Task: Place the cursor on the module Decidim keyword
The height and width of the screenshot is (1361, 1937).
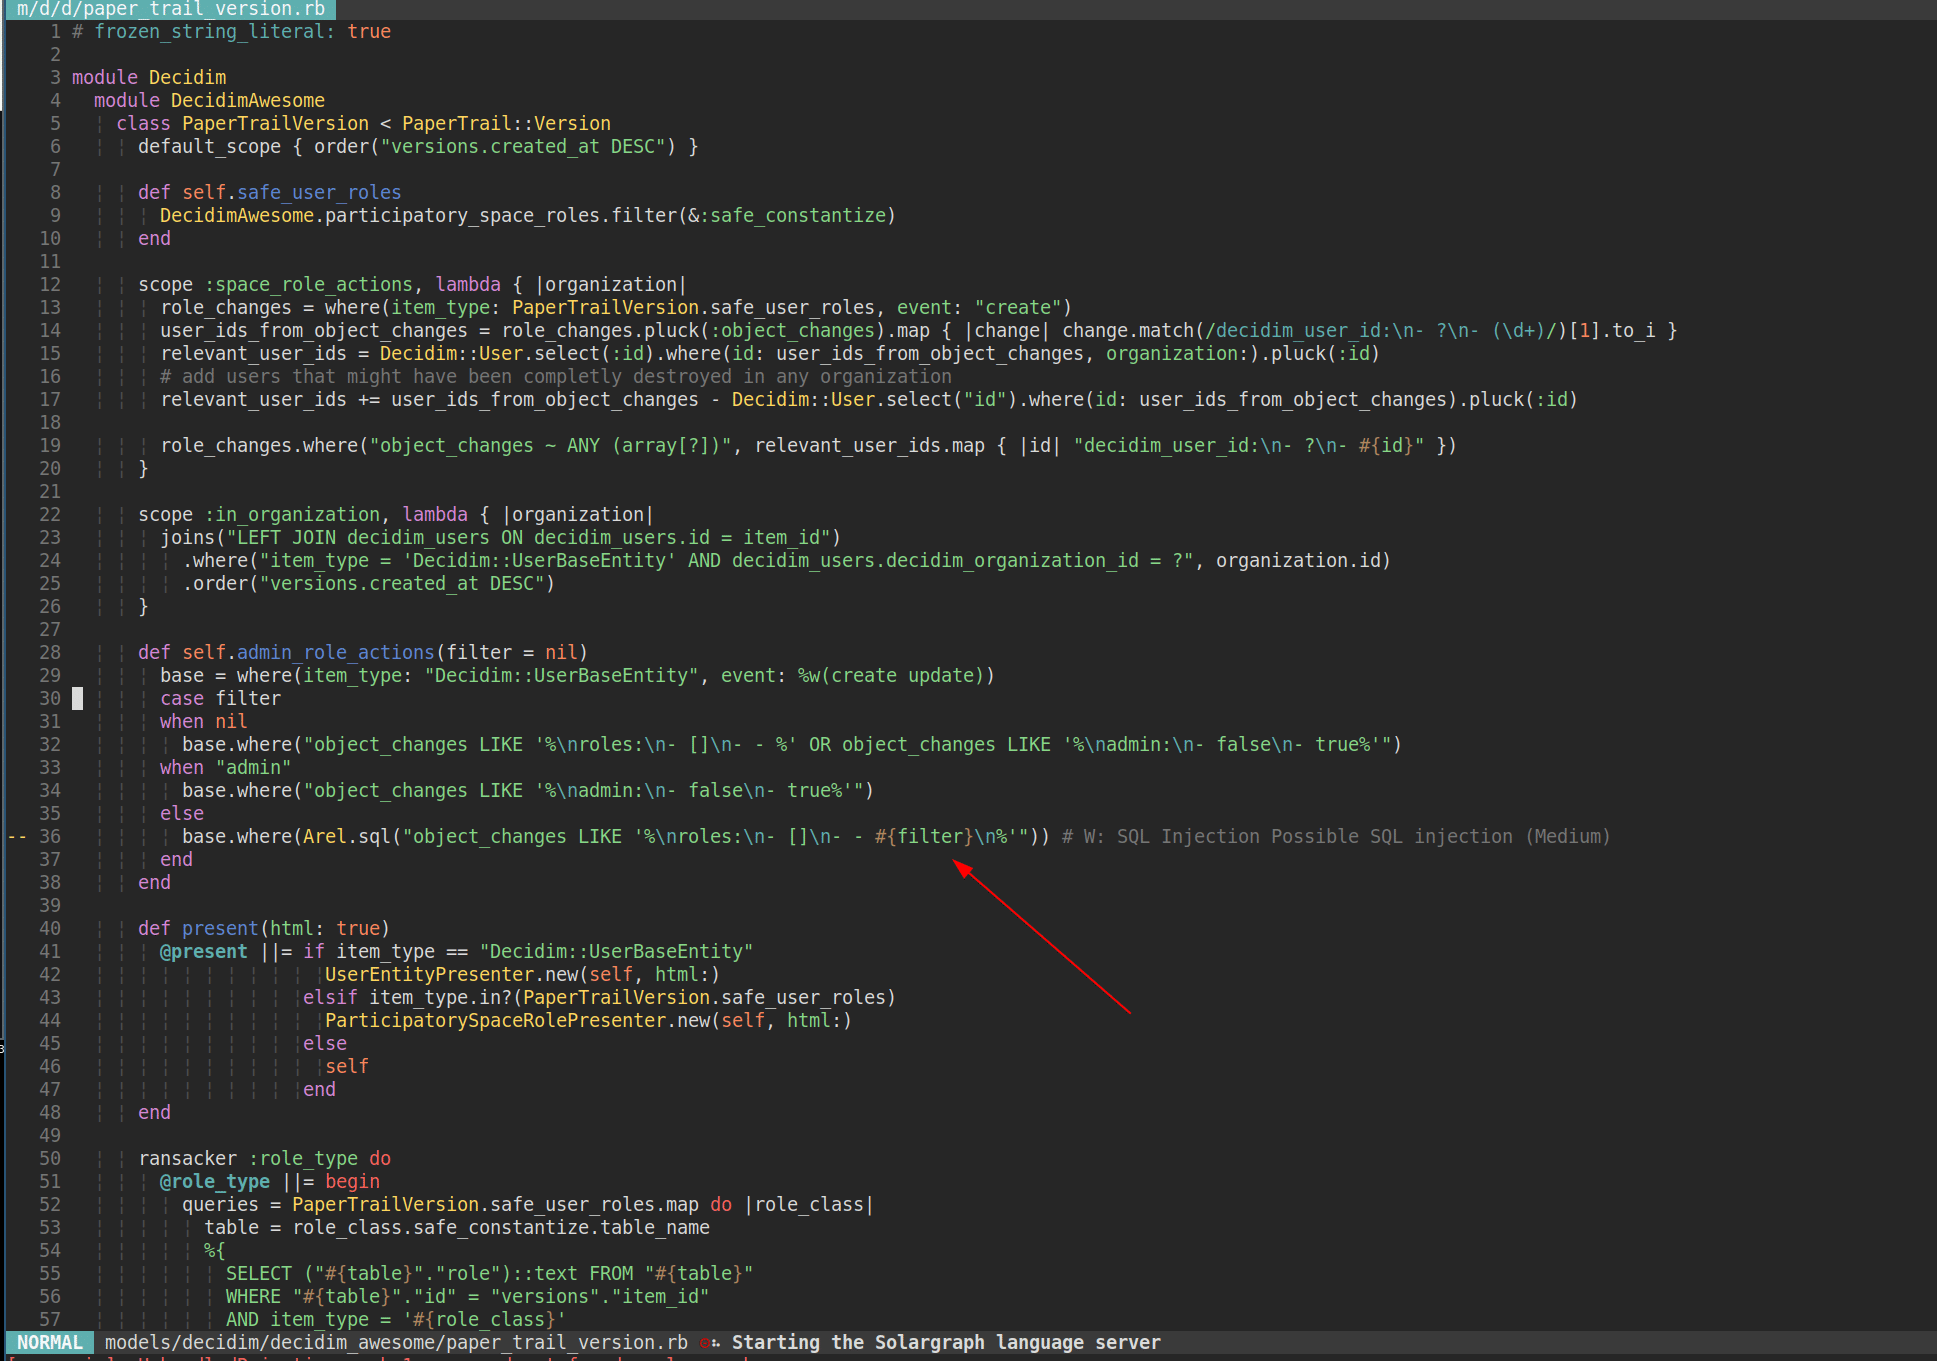Action: pyautogui.click(x=104, y=77)
